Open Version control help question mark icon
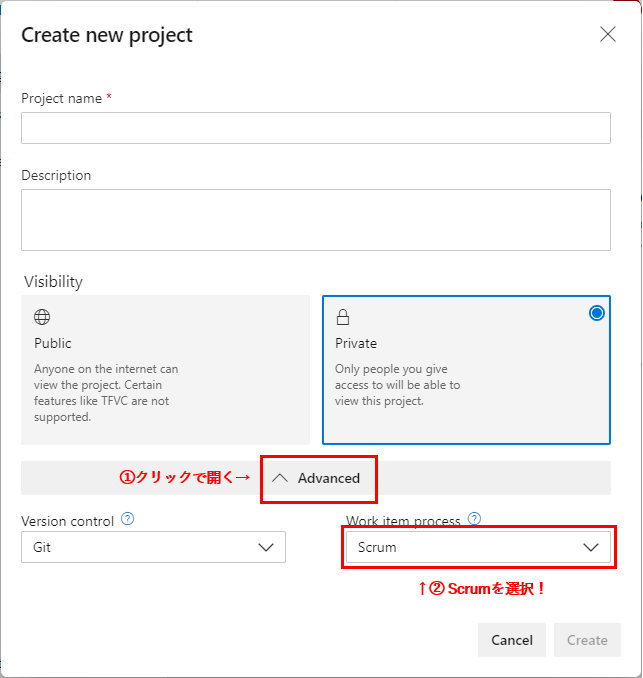This screenshot has width=643, height=678. coord(128,518)
